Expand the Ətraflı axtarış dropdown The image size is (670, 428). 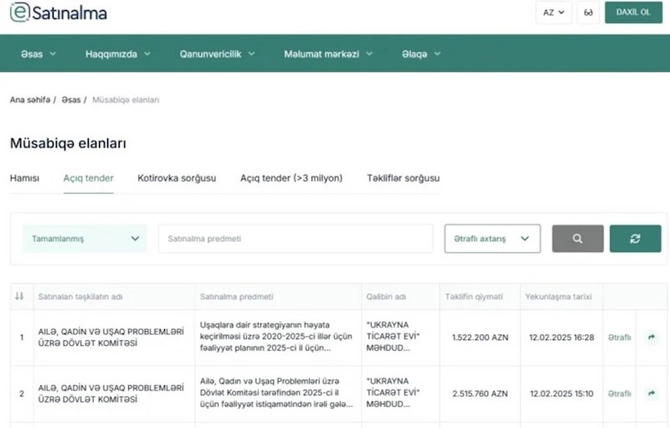[492, 239]
